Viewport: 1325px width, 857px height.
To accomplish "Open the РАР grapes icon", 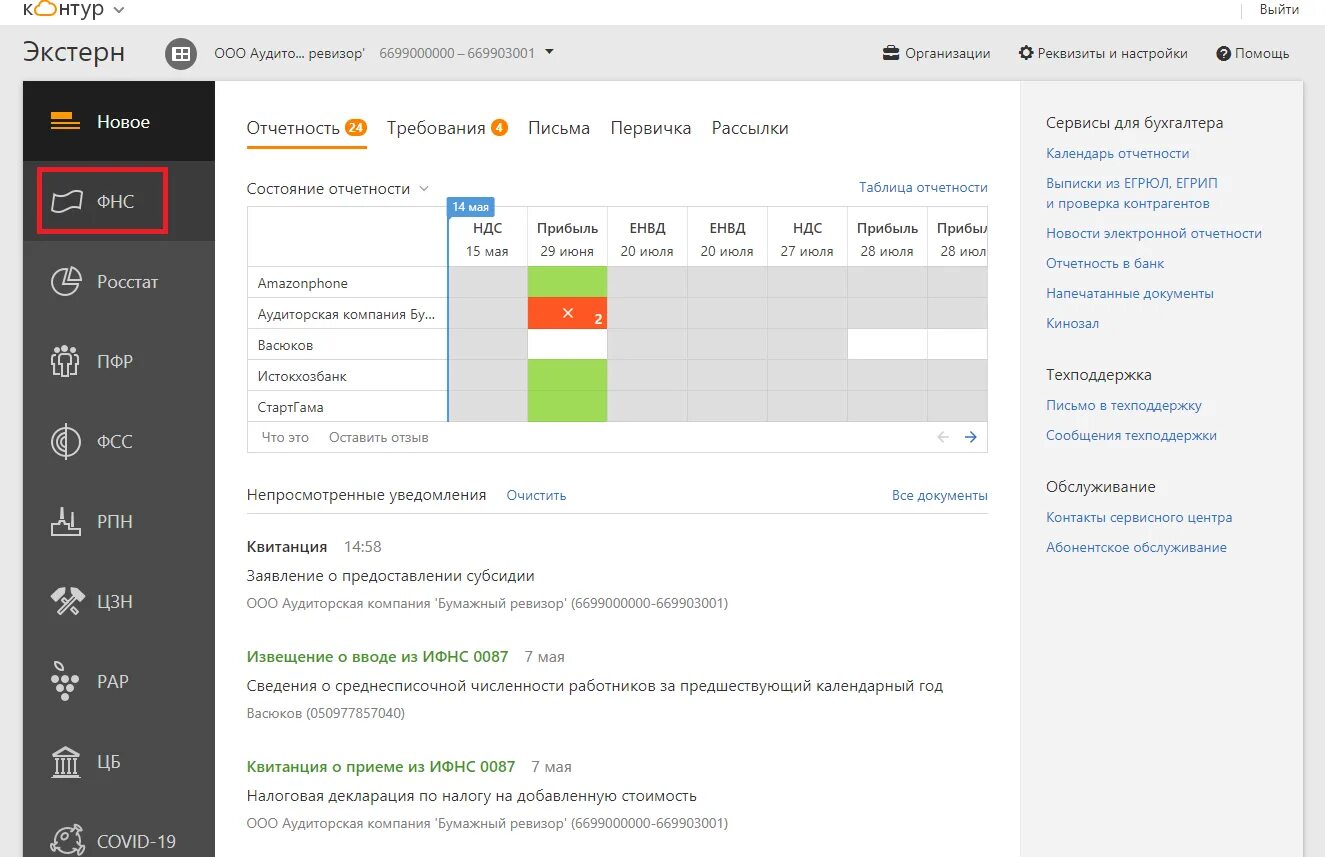I will (x=65, y=681).
